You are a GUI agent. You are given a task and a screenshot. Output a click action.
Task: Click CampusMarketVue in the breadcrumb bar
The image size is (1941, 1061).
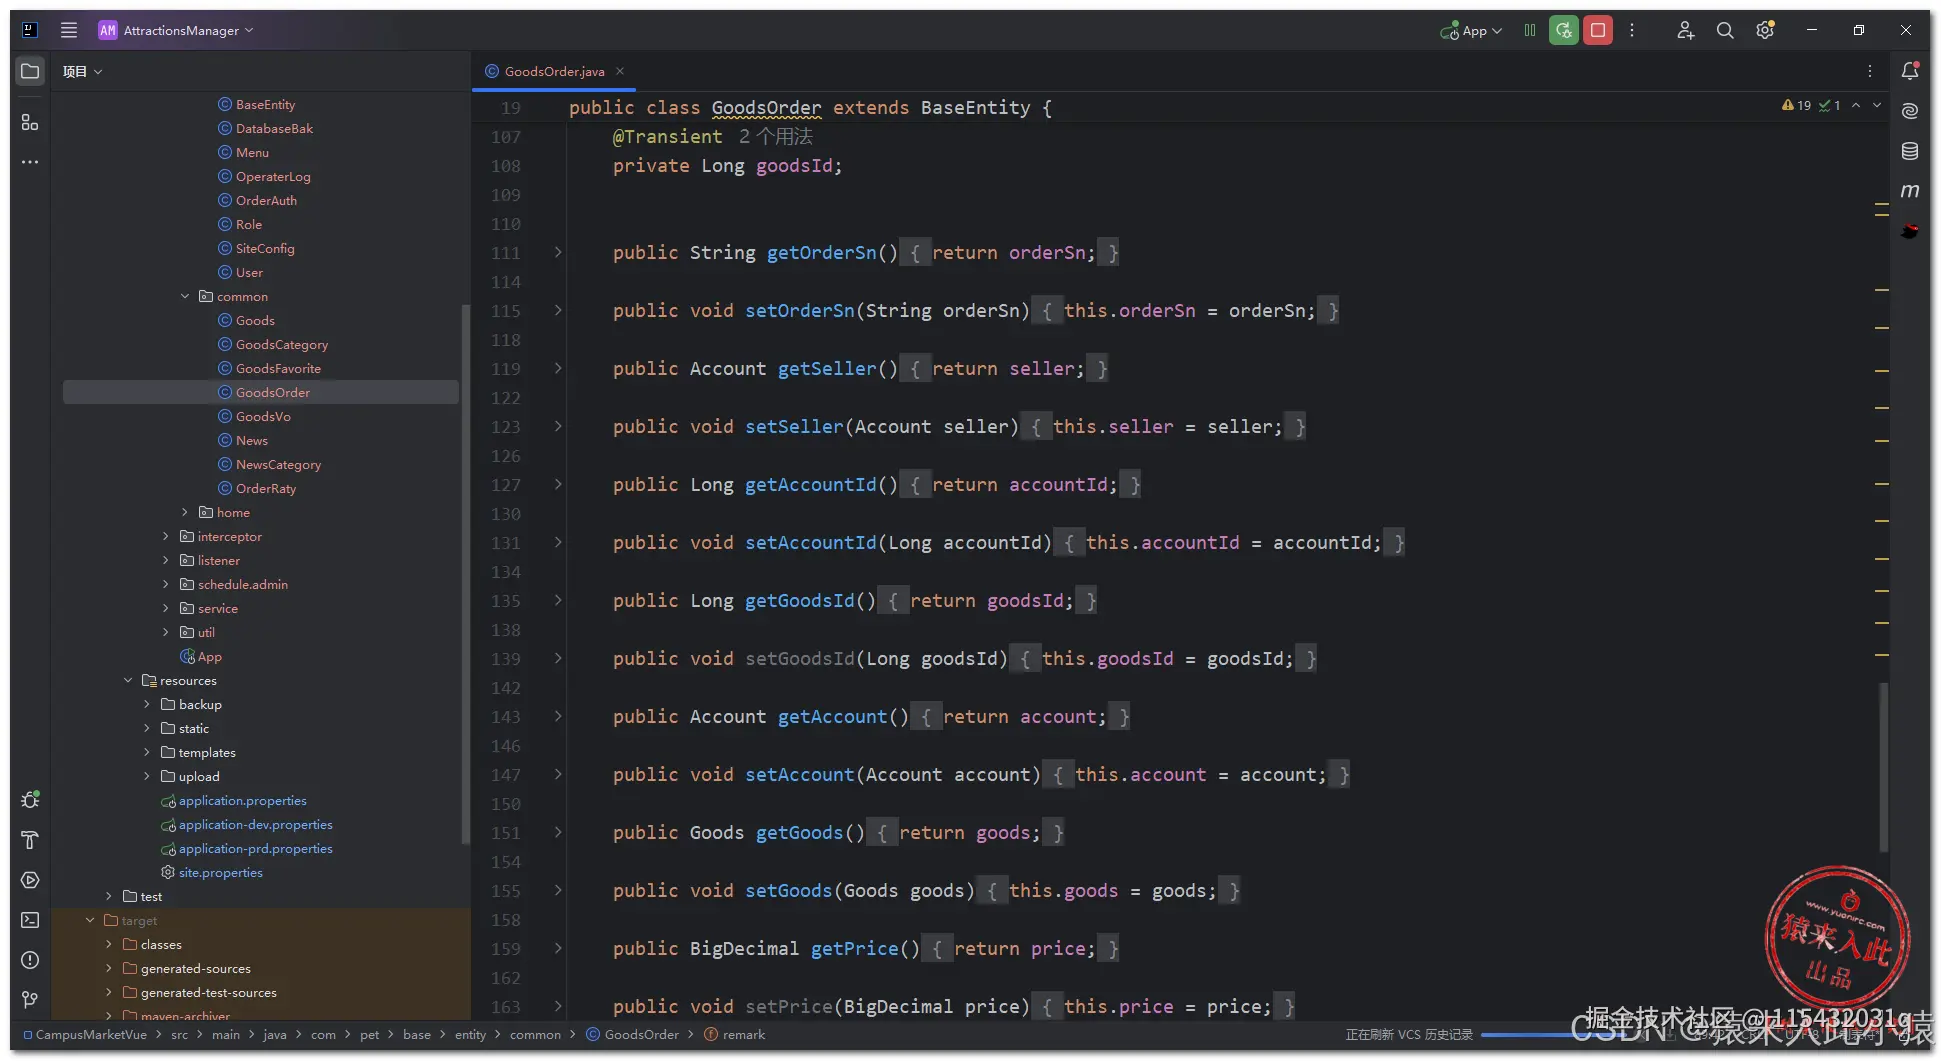click(91, 1034)
